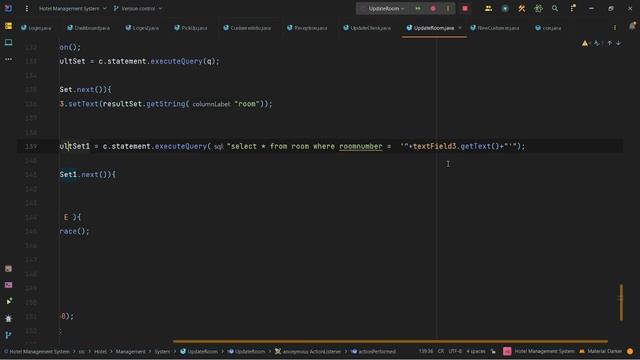640x360 pixels.
Task: Click the 139:36 caret position indicator
Action: coord(426,351)
